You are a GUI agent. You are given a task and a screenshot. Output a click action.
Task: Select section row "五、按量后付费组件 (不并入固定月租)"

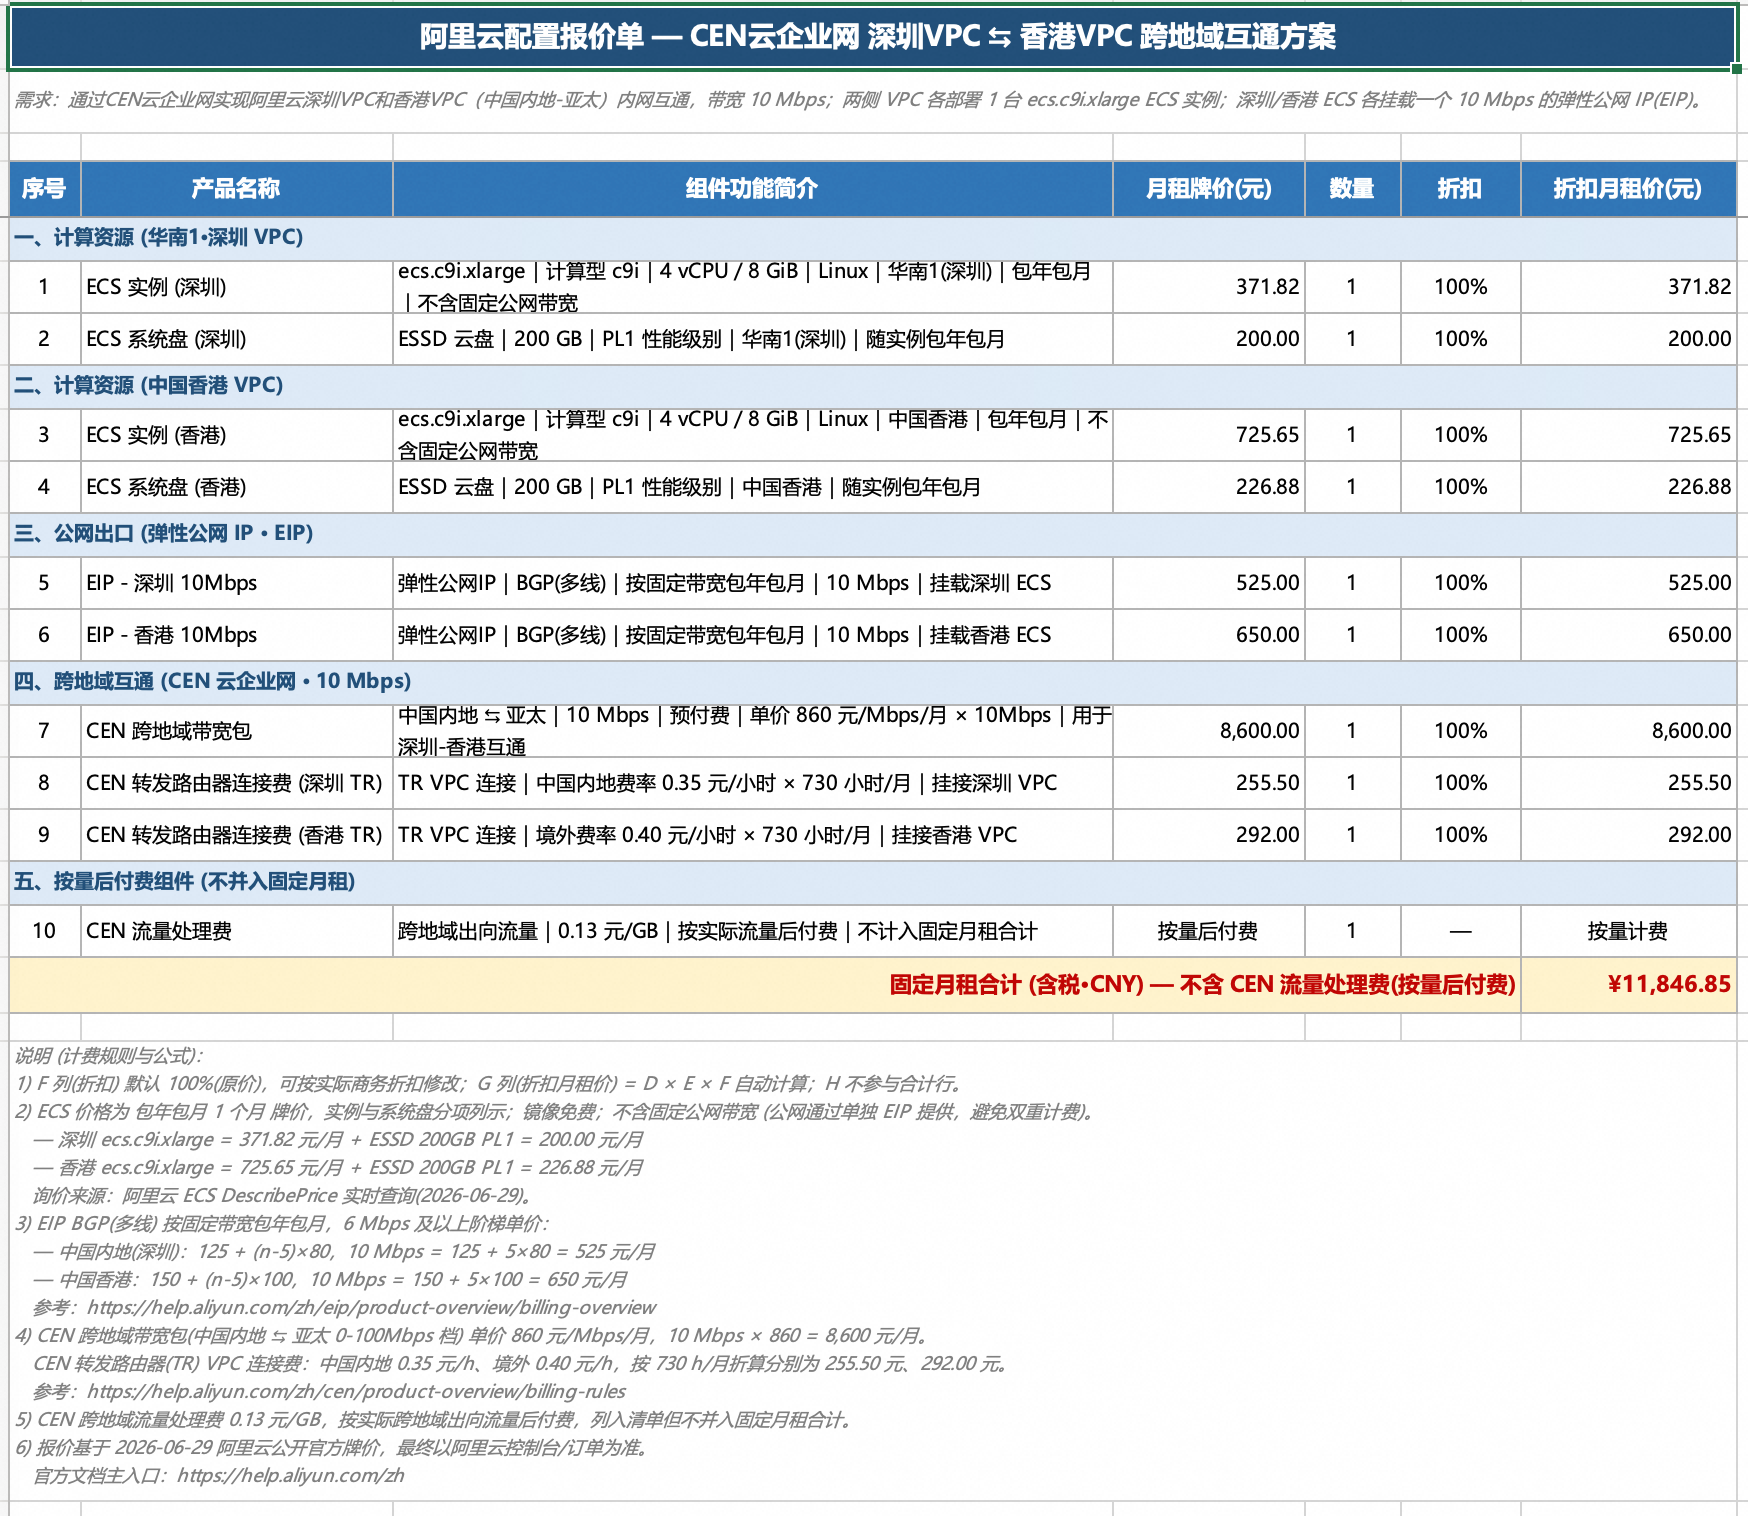click(x=872, y=882)
